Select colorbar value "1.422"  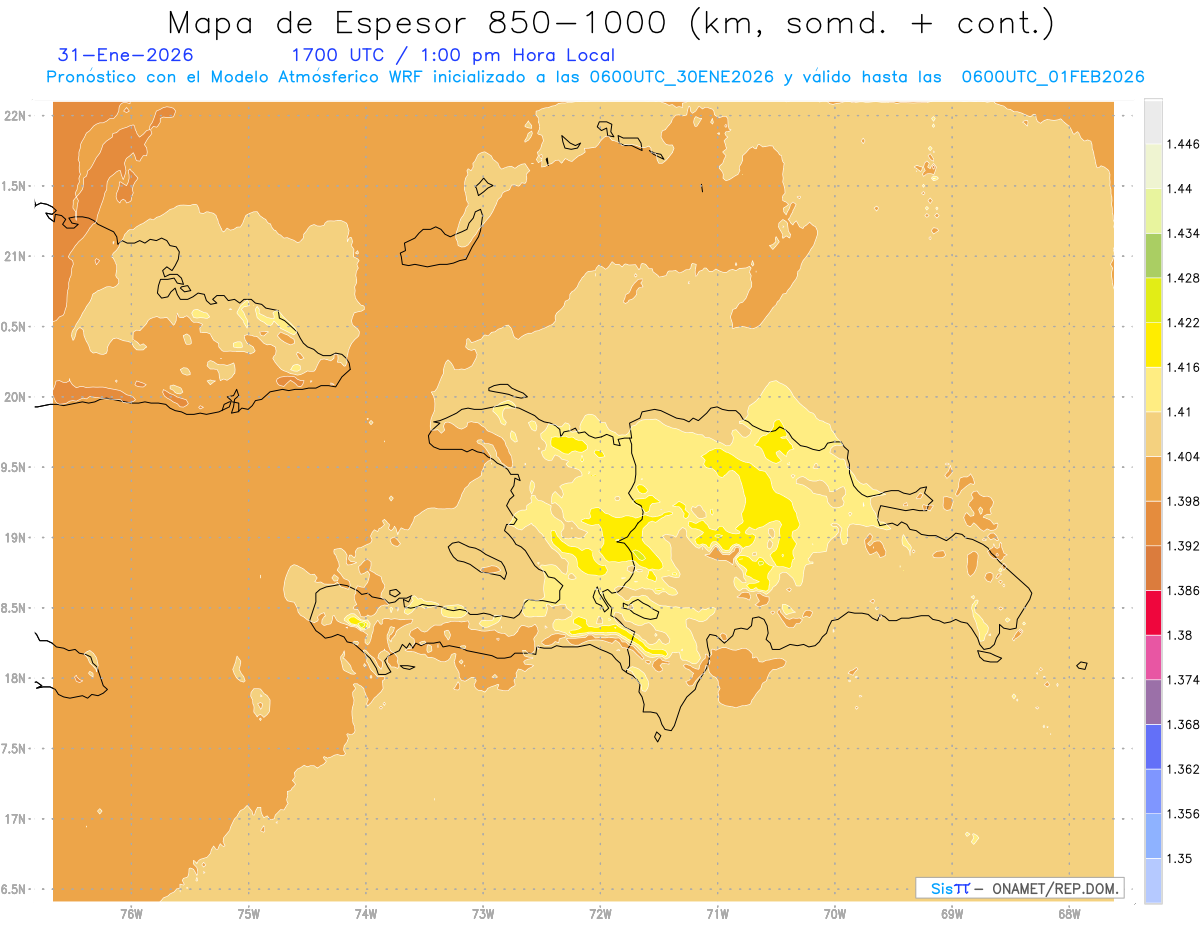click(1185, 323)
